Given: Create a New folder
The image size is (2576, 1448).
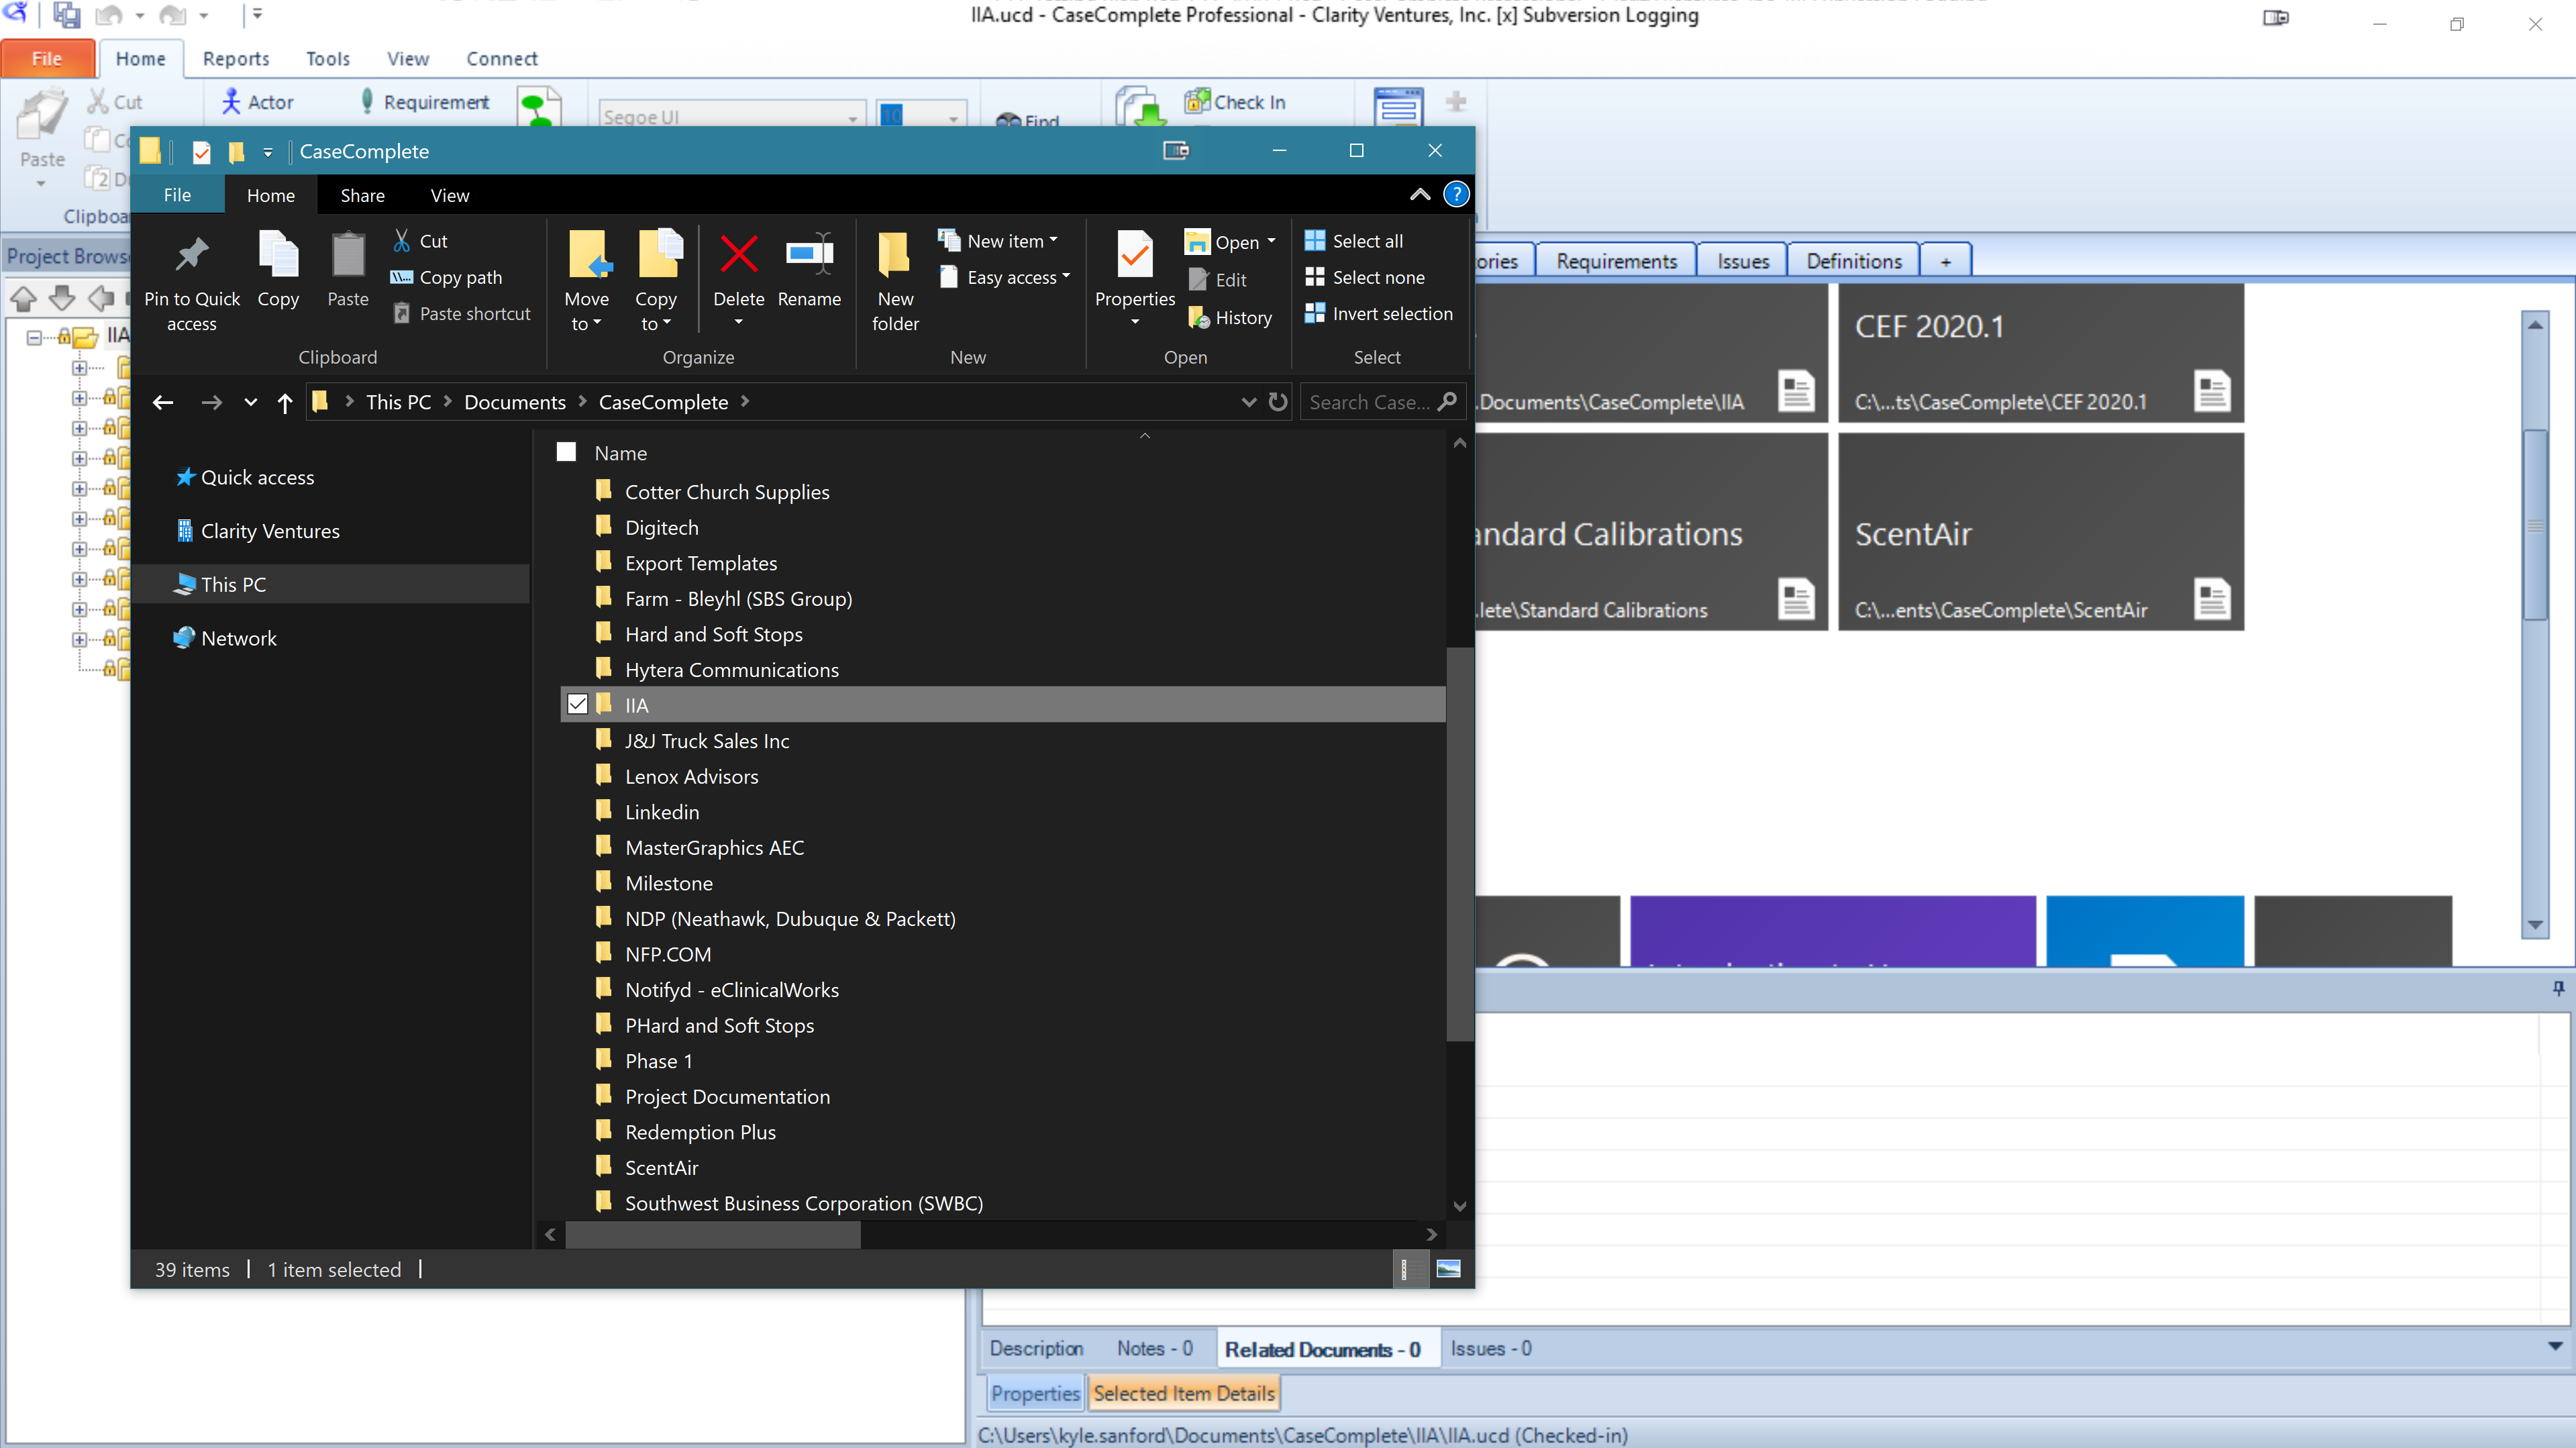Looking at the screenshot, I should [895, 281].
